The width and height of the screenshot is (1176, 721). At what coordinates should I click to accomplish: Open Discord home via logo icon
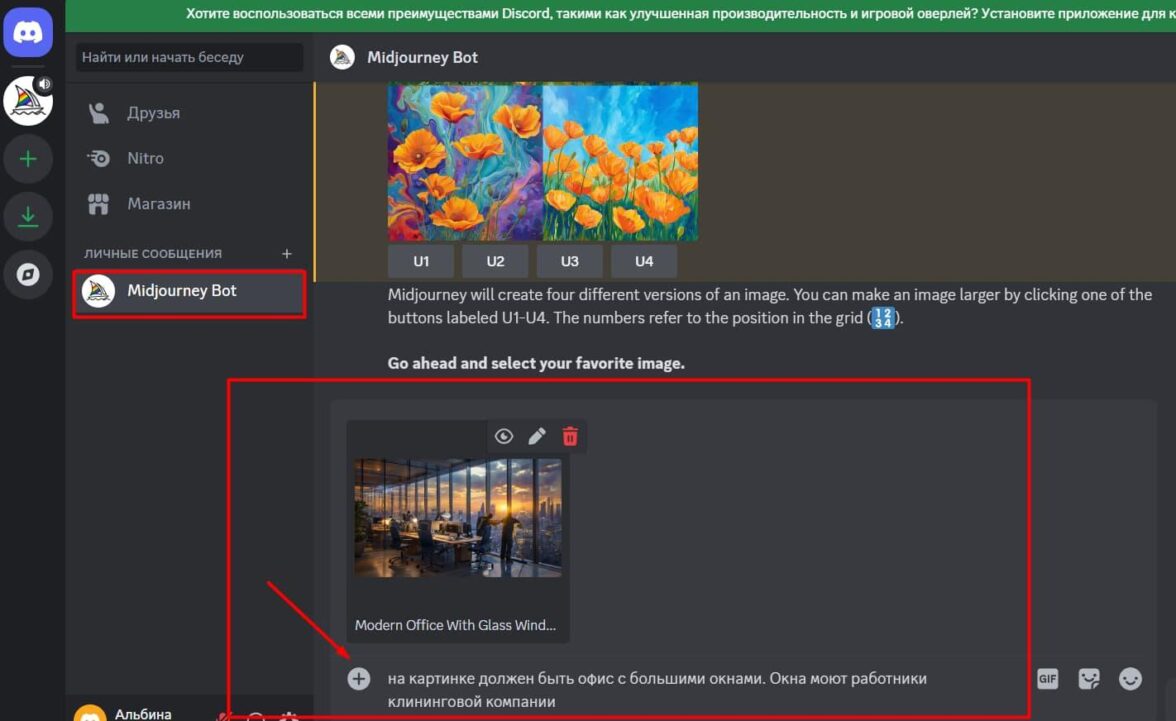point(28,32)
